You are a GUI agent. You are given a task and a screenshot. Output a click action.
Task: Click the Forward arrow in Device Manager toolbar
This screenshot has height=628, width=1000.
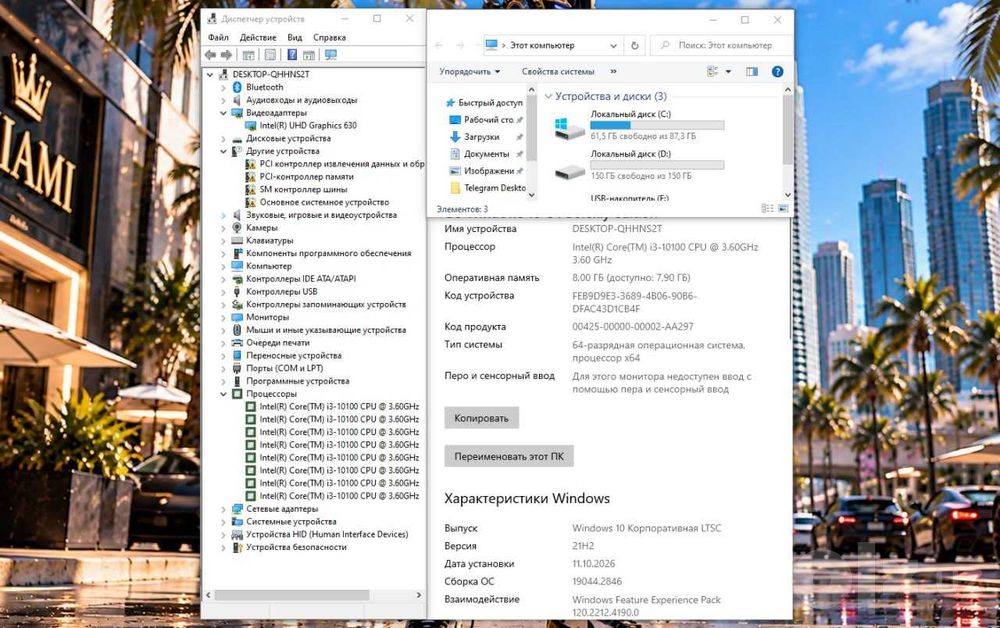pyautogui.click(x=226, y=55)
